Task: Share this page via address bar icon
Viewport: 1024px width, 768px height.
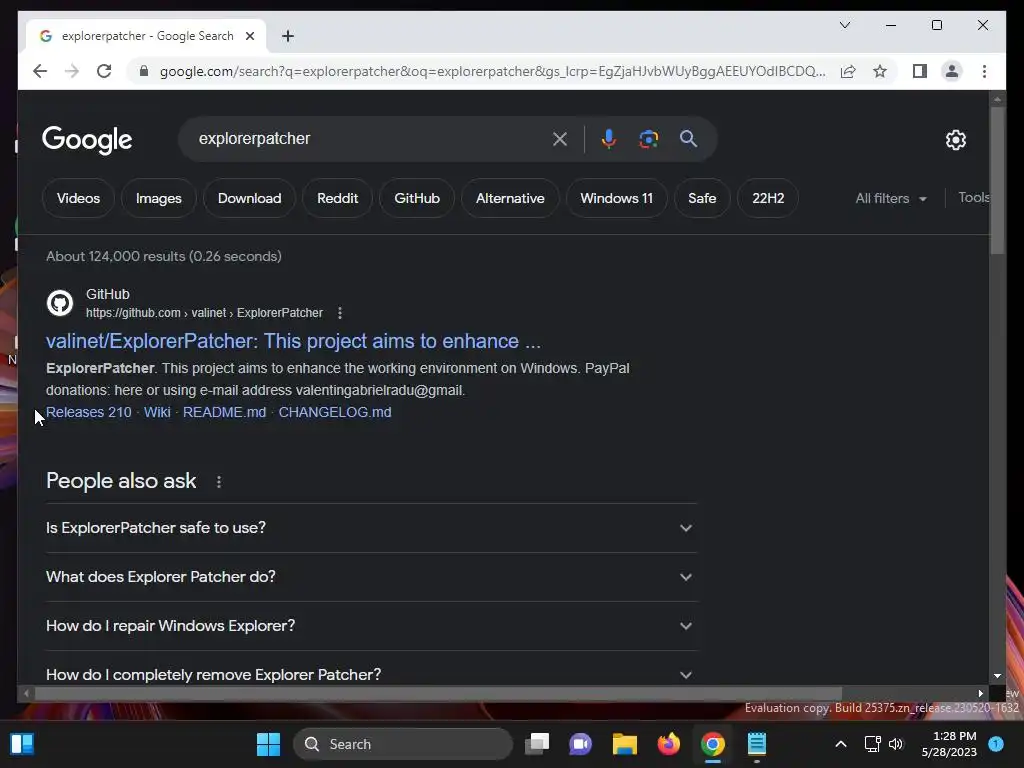Action: click(x=848, y=71)
